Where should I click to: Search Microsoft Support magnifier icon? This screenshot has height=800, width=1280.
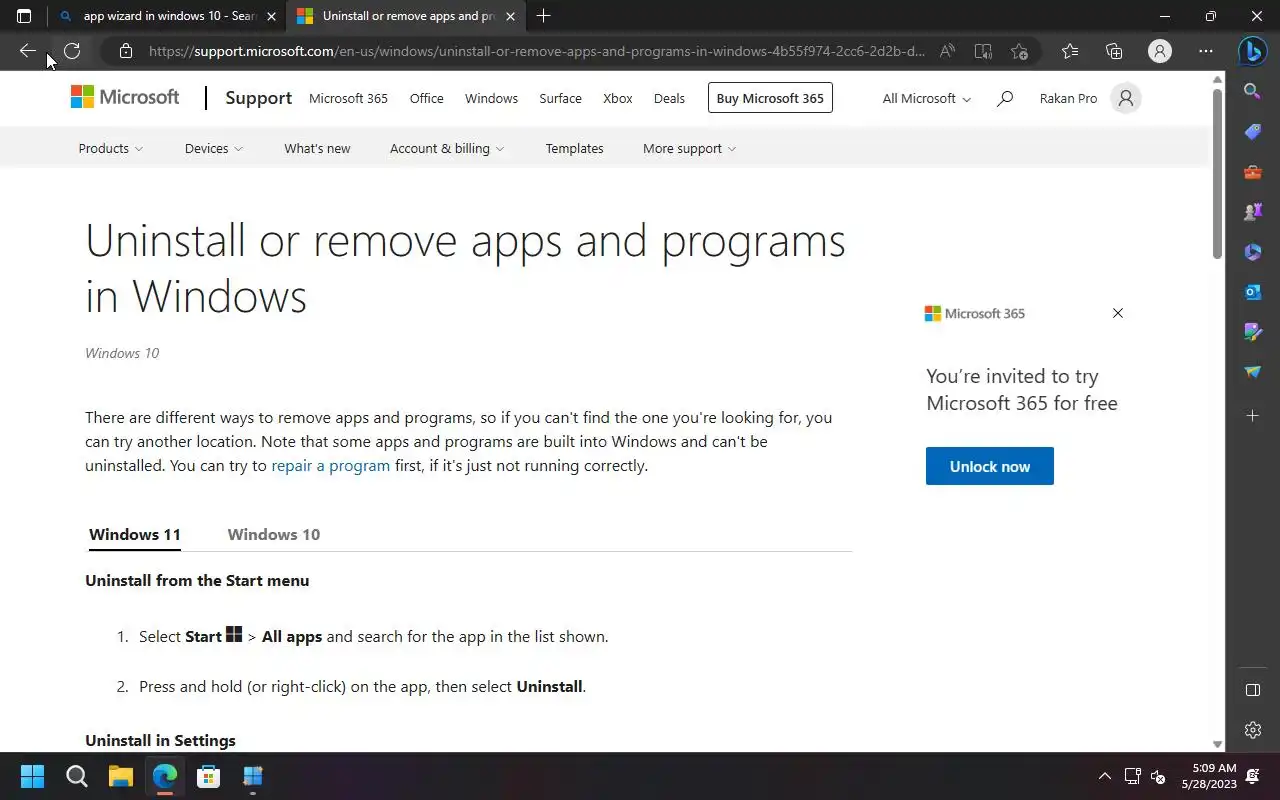pyautogui.click(x=1005, y=98)
